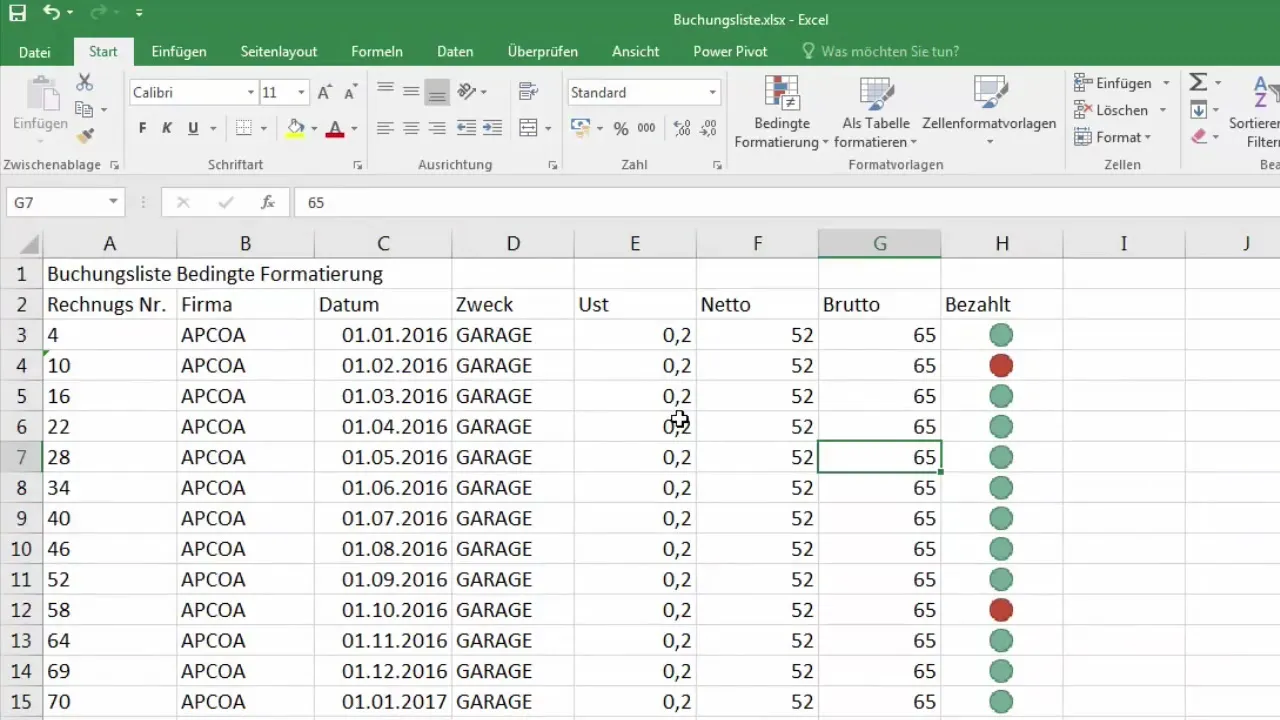Click the fill color paint bucket
1280x720 pixels.
click(295, 128)
